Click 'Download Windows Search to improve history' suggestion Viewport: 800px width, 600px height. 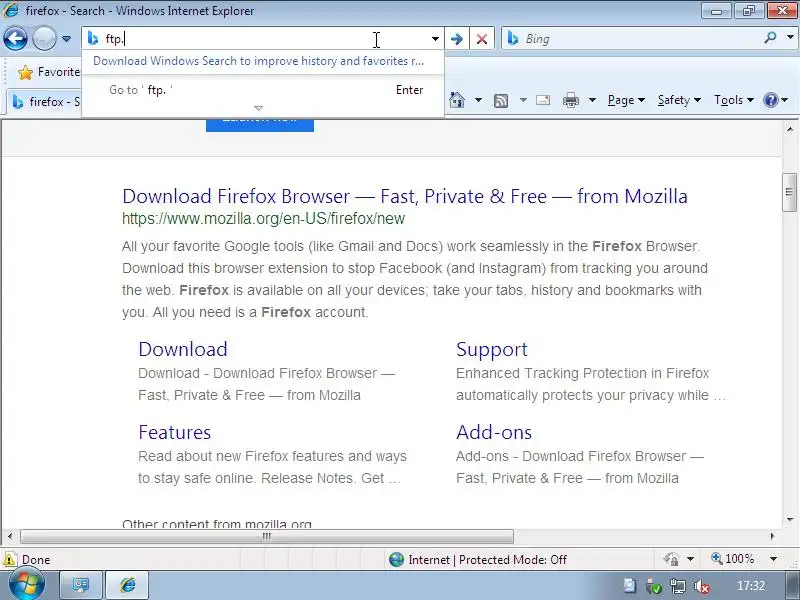[x=258, y=61]
